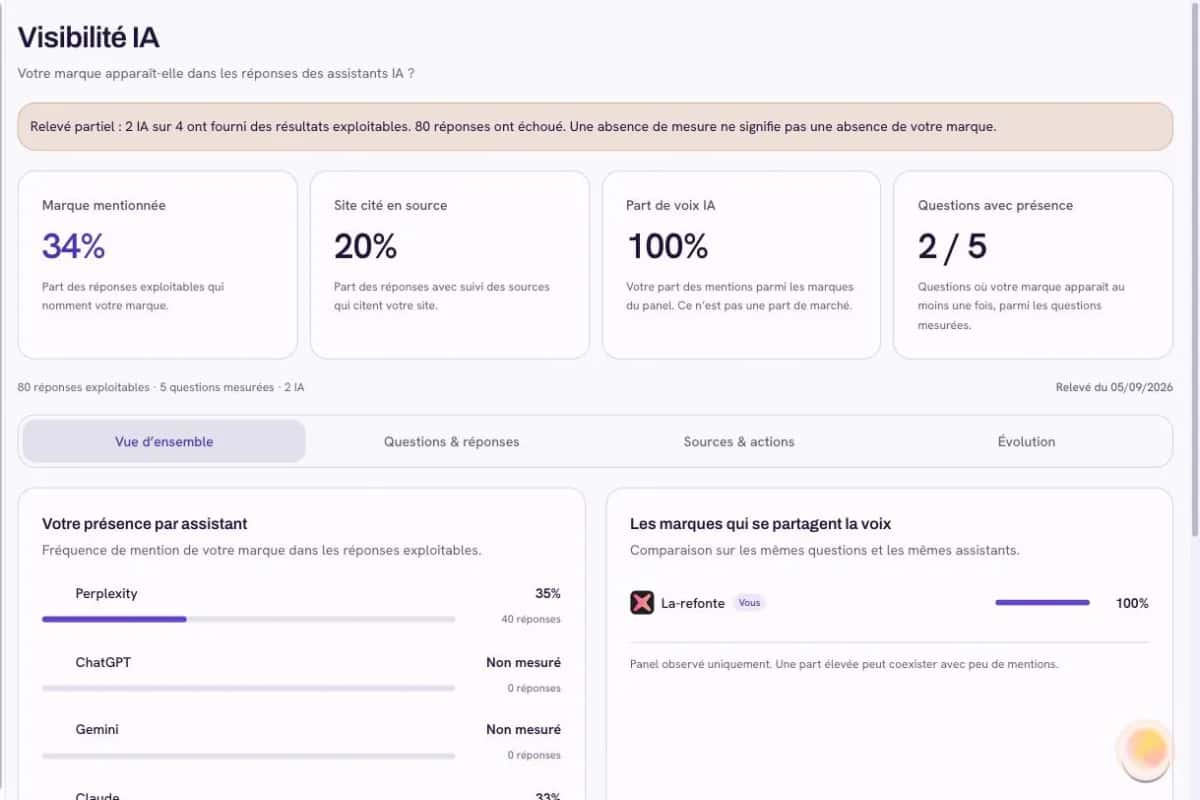
Task: Click the page's vertical scrollbar
Action: (1194, 270)
